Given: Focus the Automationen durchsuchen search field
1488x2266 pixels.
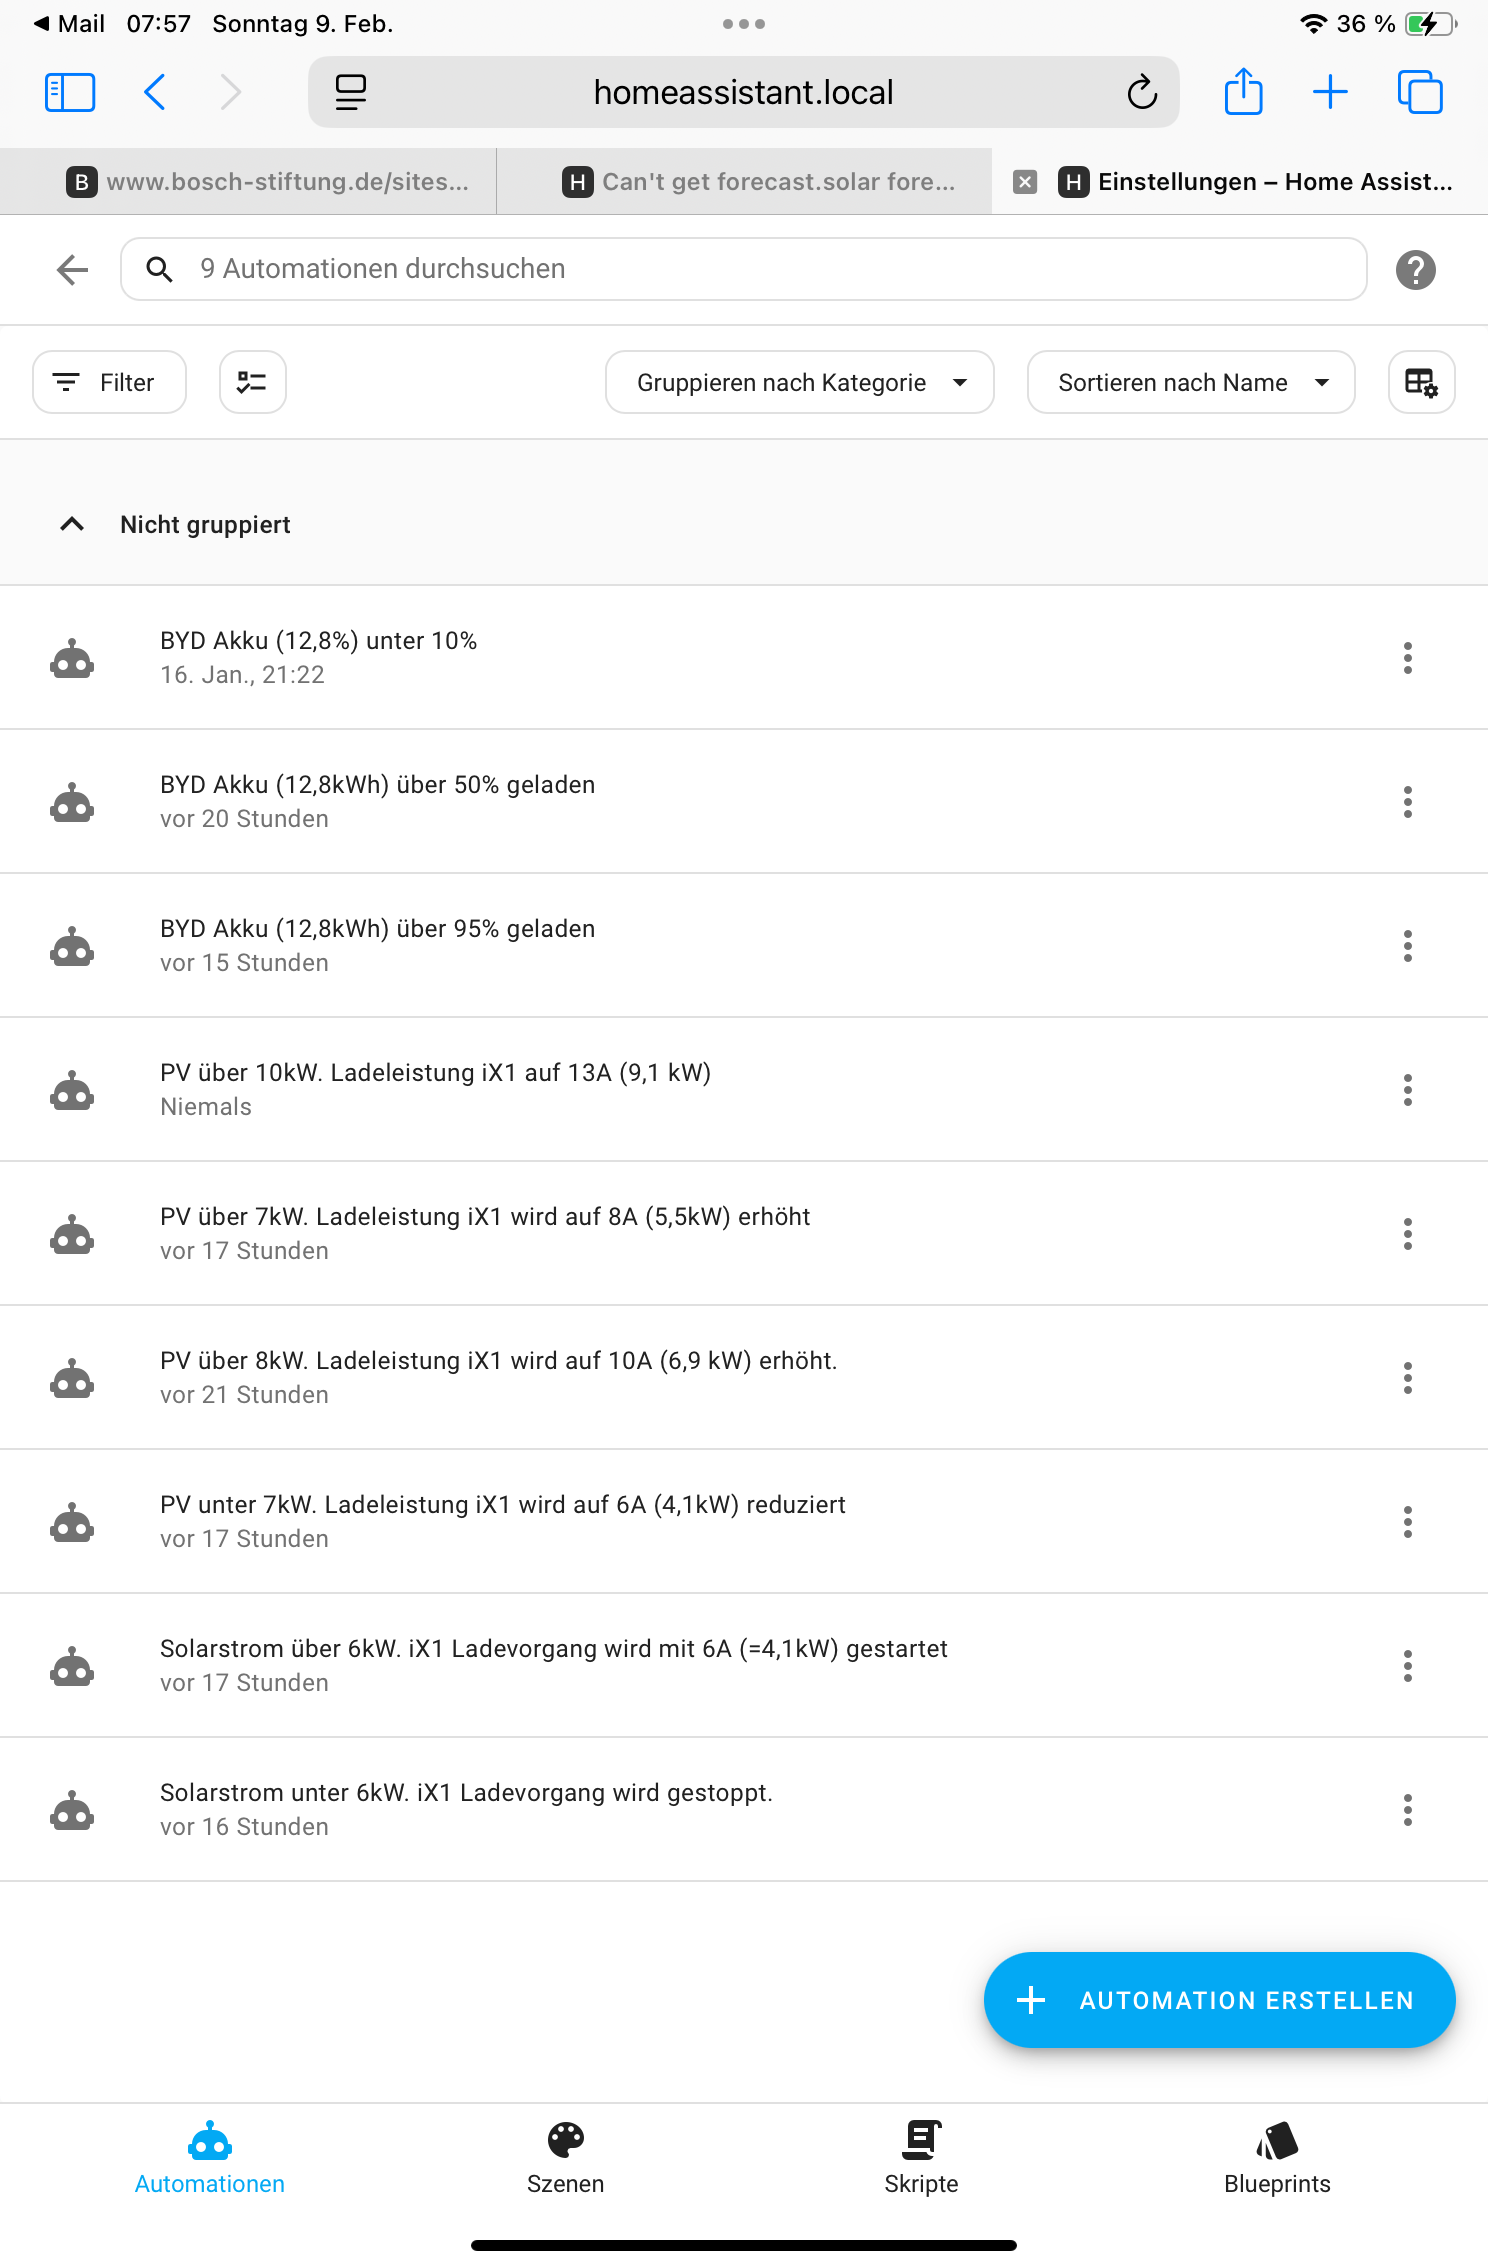Looking at the screenshot, I should 744,269.
